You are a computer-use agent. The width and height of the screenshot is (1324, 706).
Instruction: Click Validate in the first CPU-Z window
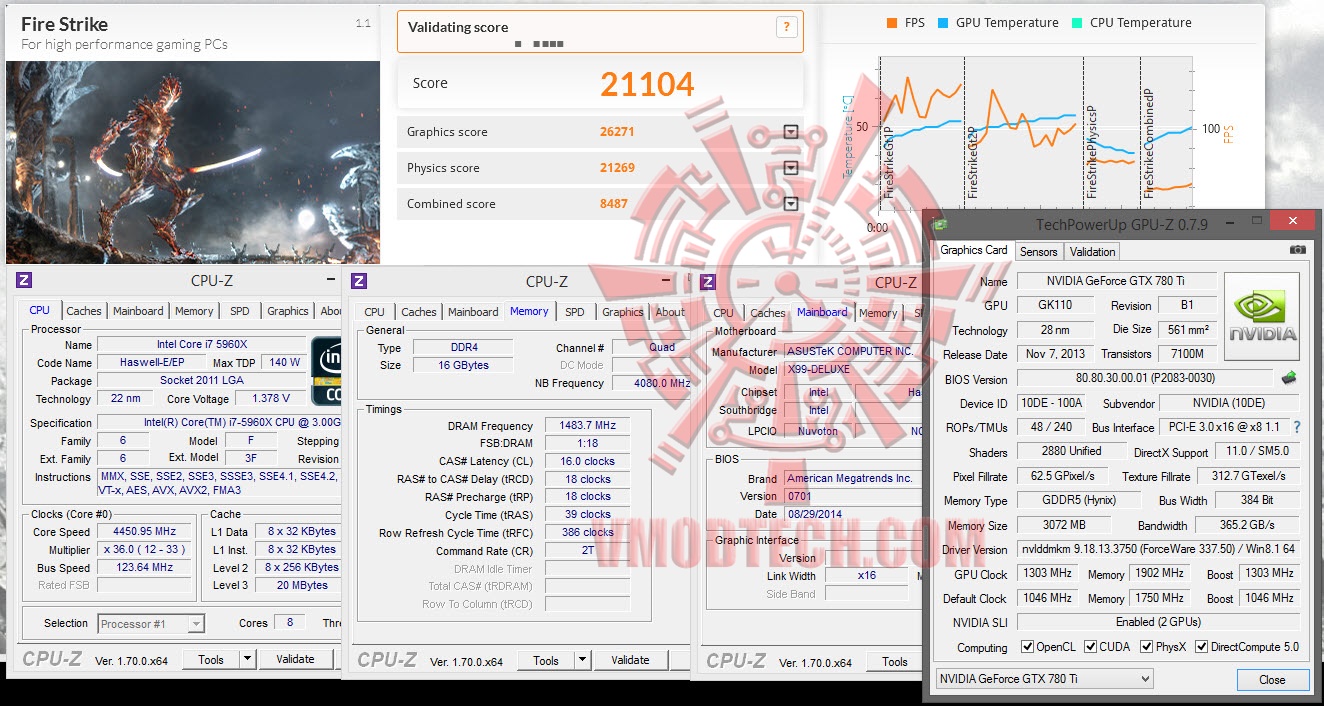295,659
